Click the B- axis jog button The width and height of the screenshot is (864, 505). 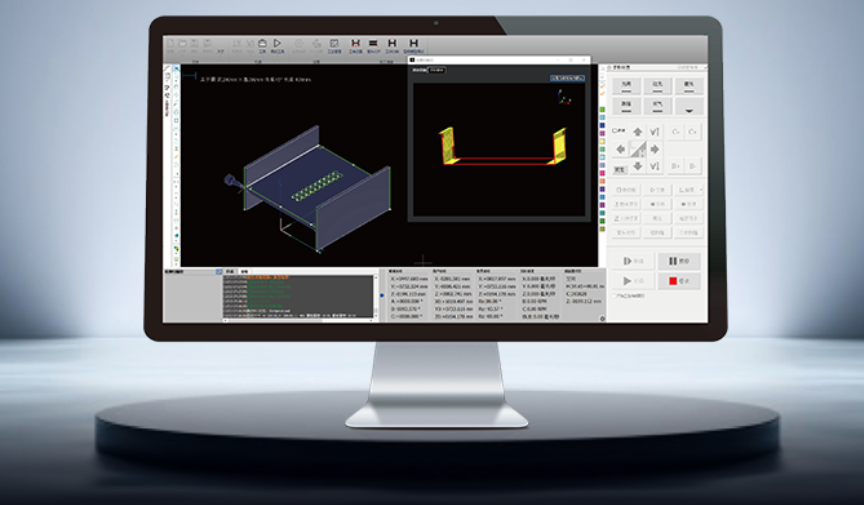click(x=693, y=166)
